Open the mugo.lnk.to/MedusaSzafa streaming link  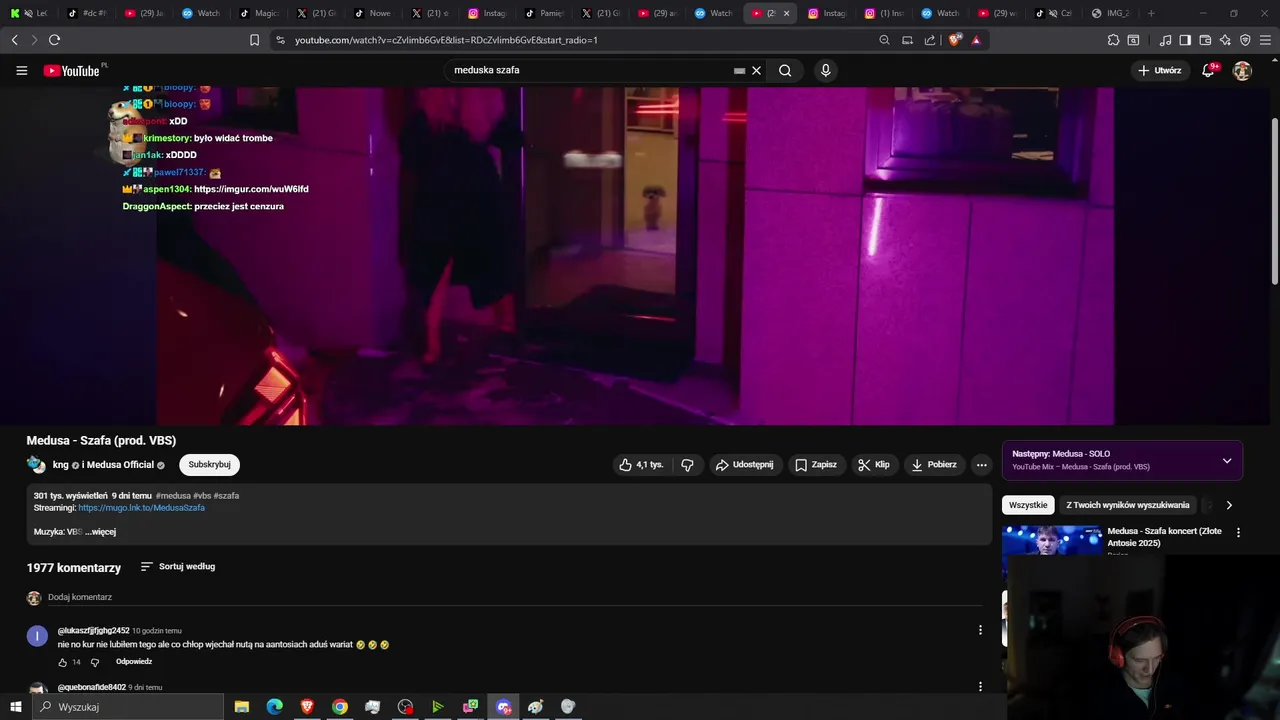[141, 508]
